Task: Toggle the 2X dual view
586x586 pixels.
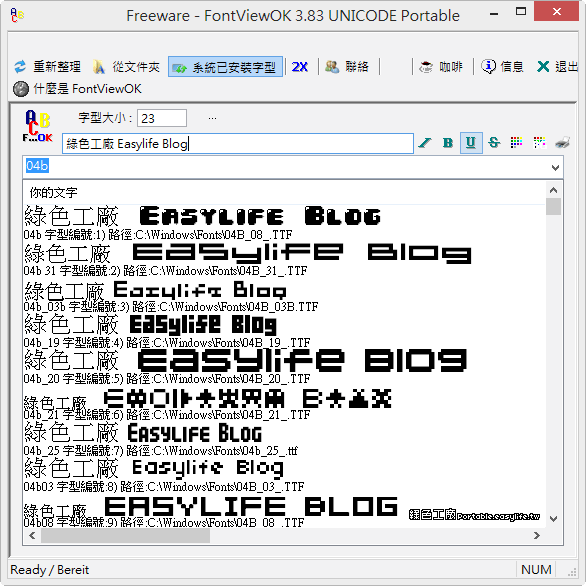Action: [x=299, y=67]
